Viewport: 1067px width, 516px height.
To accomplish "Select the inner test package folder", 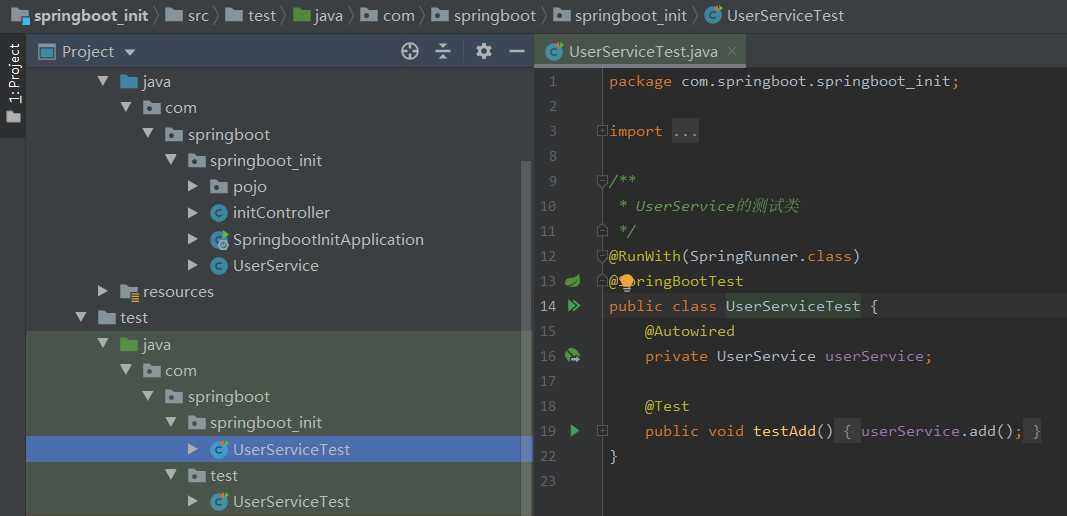I will 224,476.
